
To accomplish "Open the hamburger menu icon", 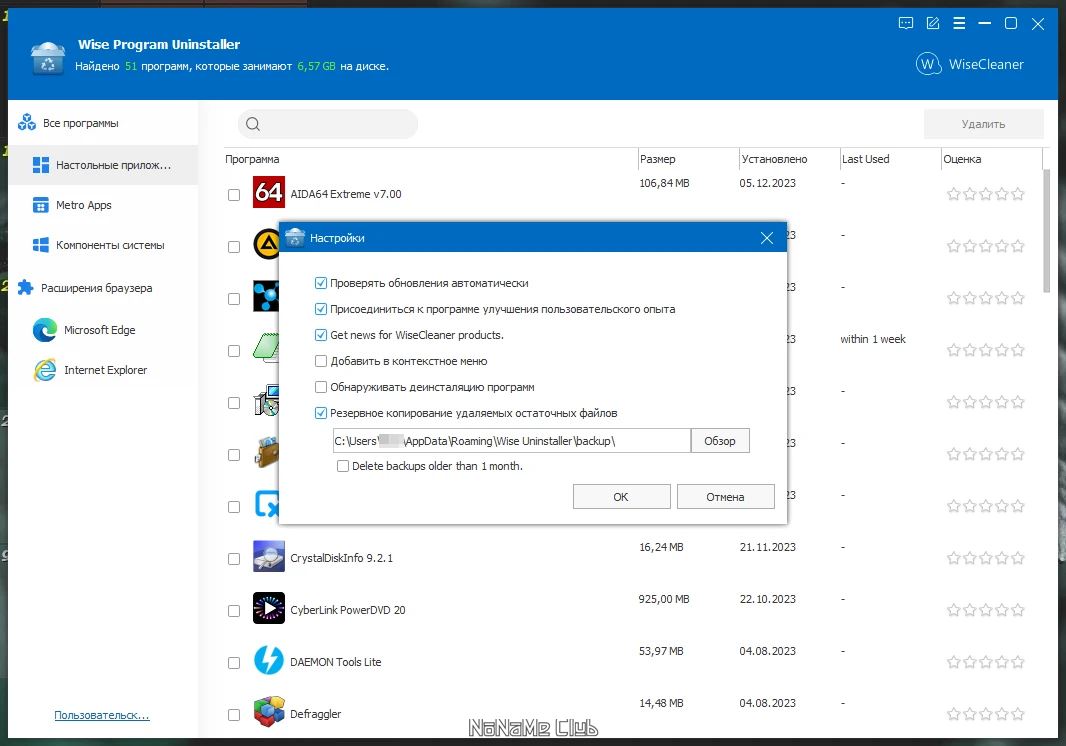I will [x=959, y=24].
